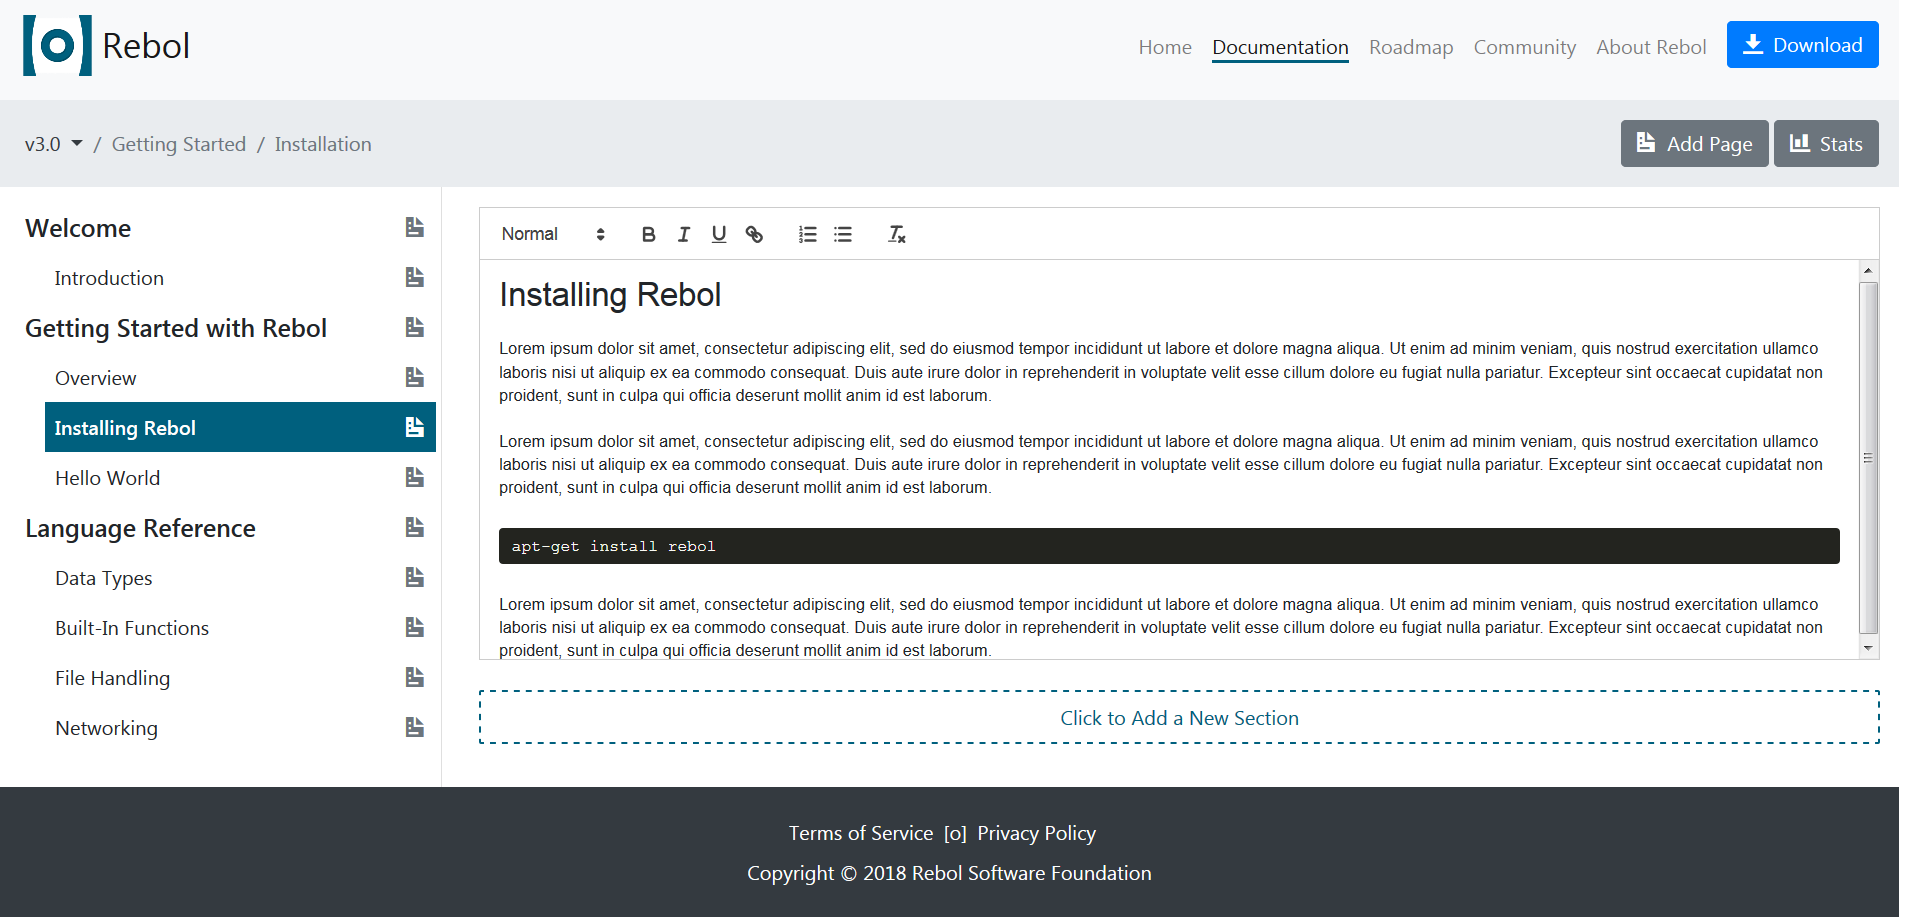Apply bulleted list formatting
The image size is (1920, 917).
843,234
